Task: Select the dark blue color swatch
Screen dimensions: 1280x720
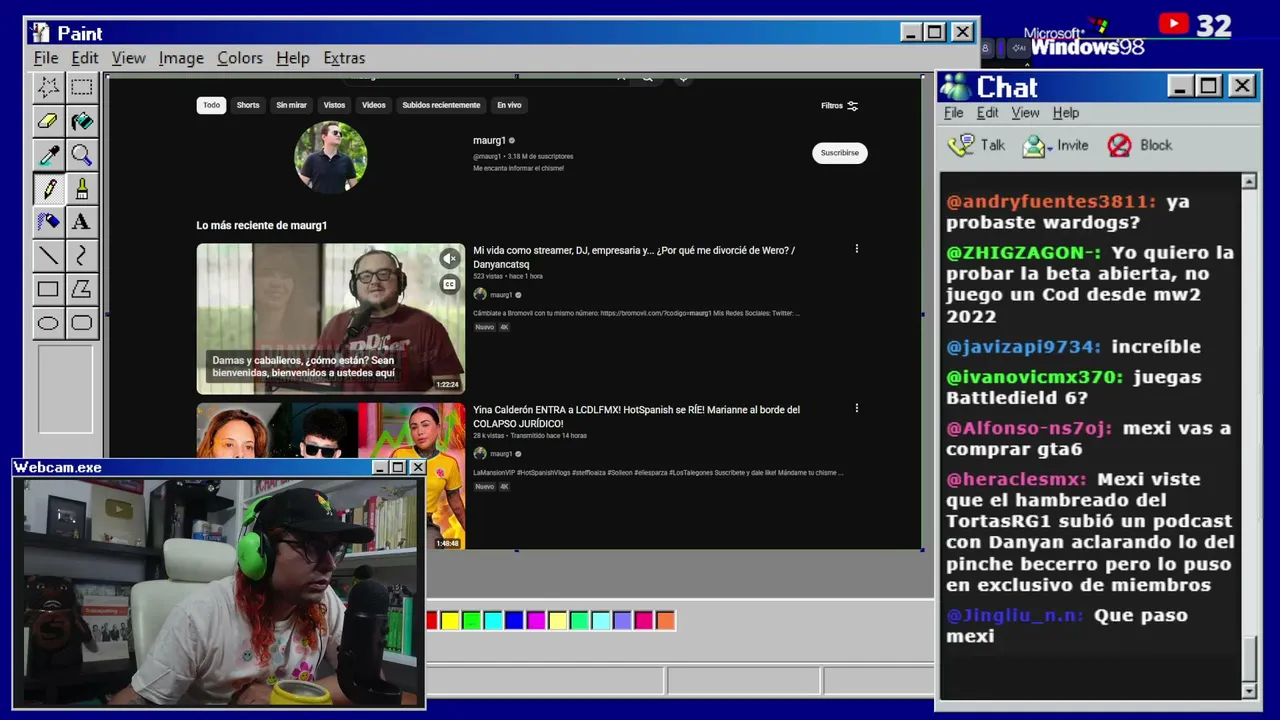Action: click(x=514, y=621)
